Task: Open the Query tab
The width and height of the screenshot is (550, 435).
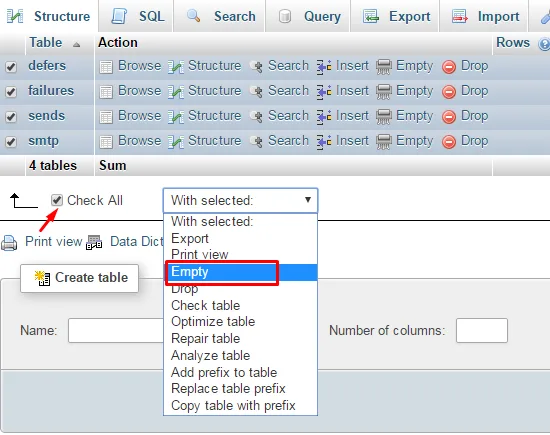Action: (x=308, y=16)
